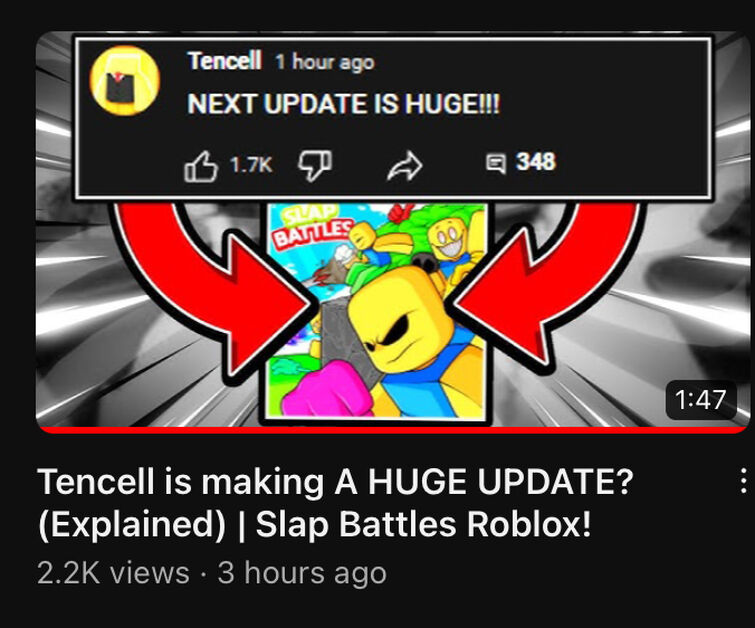
Task: Click the share arrow icon
Action: (x=404, y=166)
